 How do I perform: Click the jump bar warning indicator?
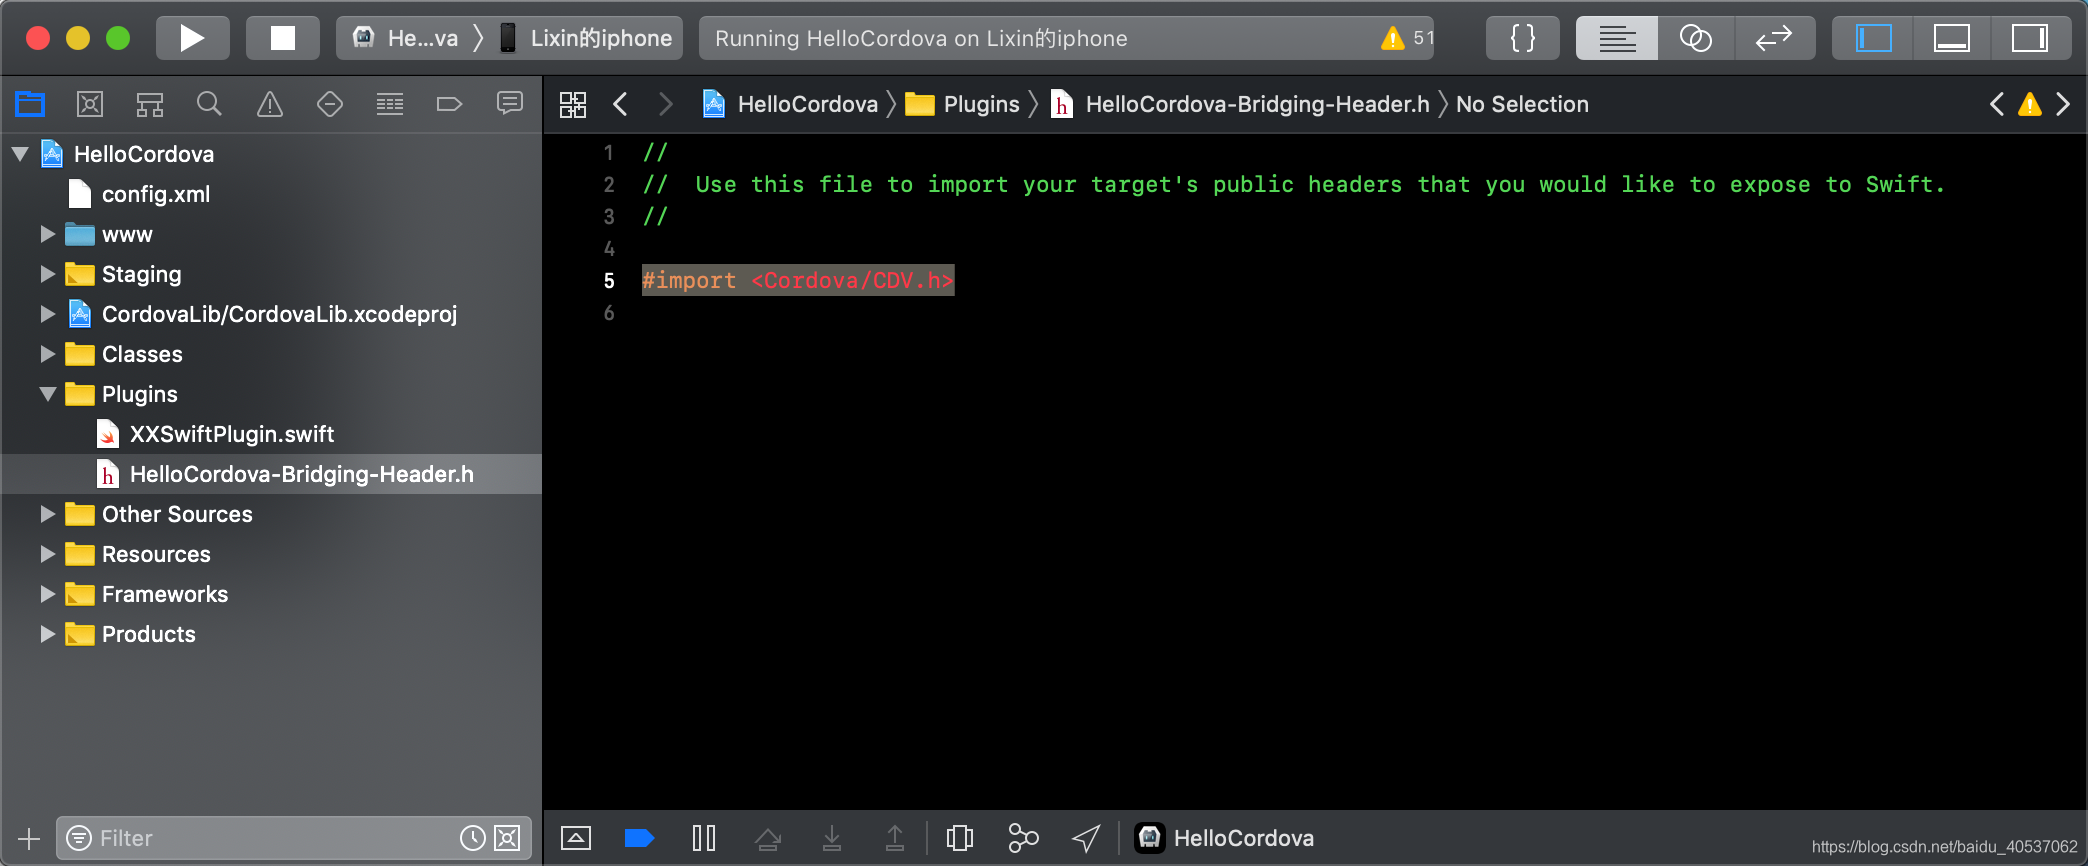(2030, 104)
